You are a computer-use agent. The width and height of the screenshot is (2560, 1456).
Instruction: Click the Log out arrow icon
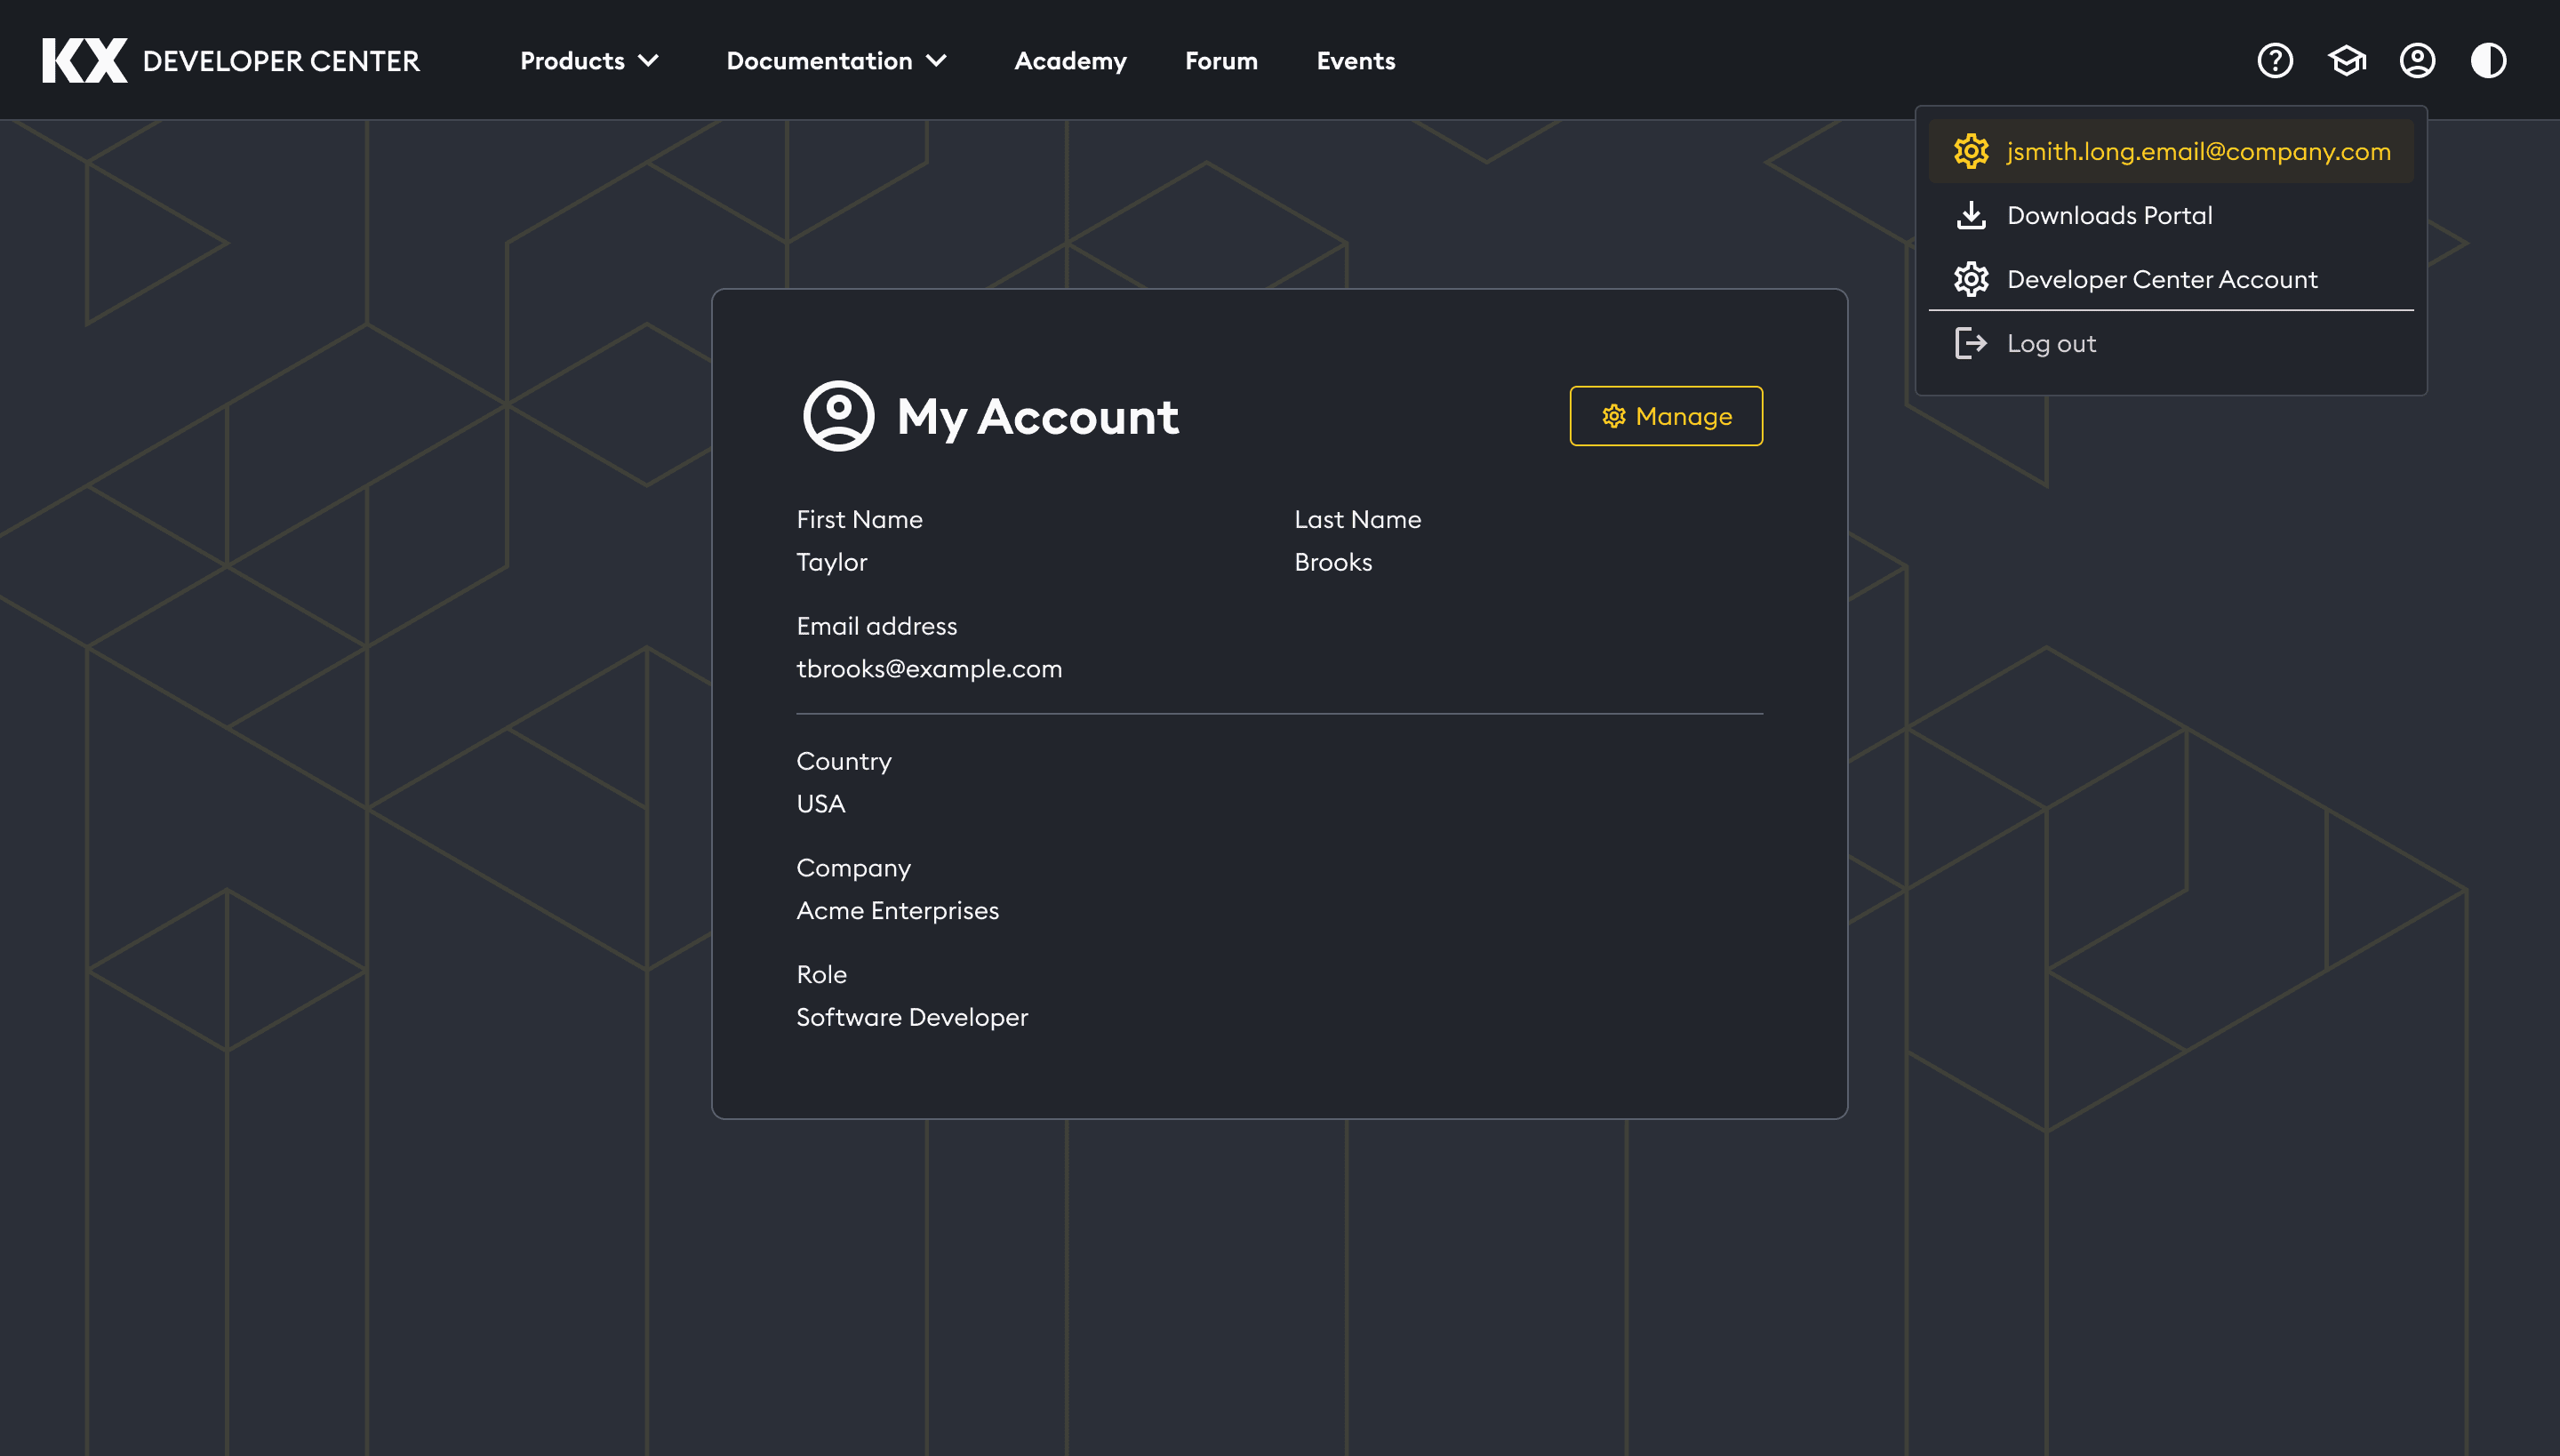(1971, 343)
